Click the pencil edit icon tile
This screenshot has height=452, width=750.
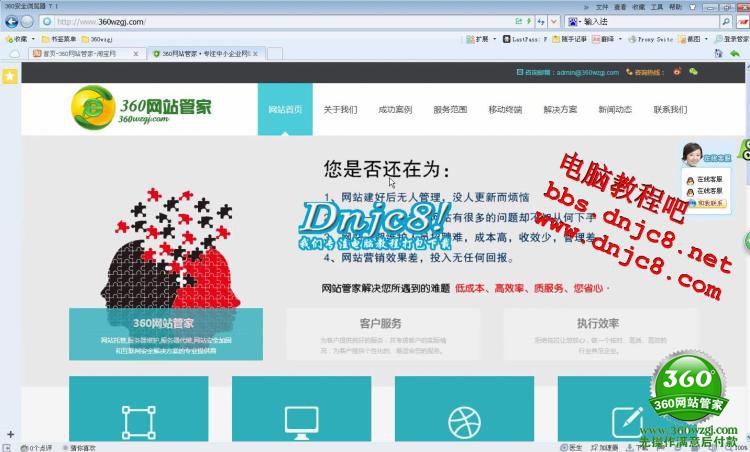coord(627,408)
